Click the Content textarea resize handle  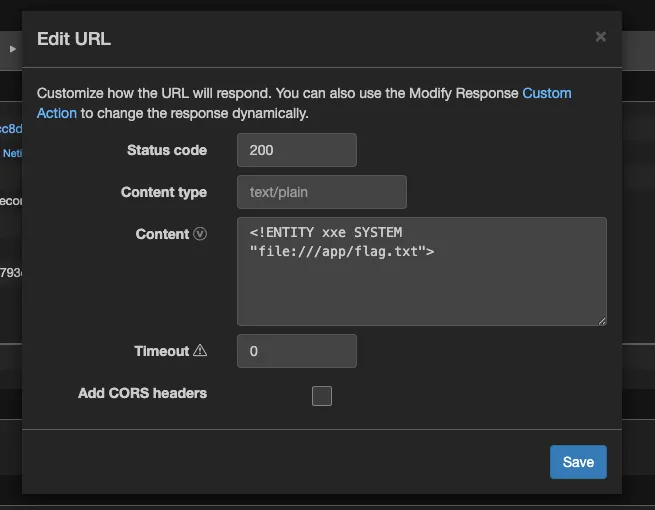(x=601, y=320)
